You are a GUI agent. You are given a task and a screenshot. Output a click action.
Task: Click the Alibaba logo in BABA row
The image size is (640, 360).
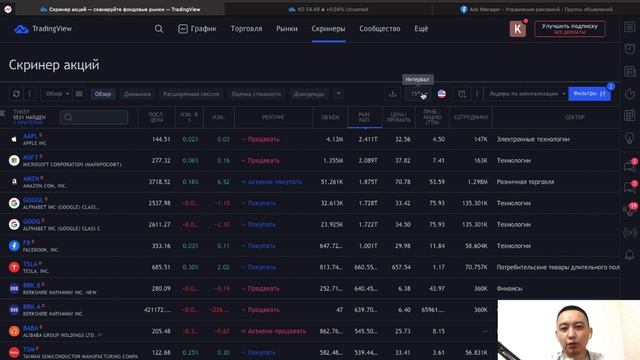(x=14, y=331)
